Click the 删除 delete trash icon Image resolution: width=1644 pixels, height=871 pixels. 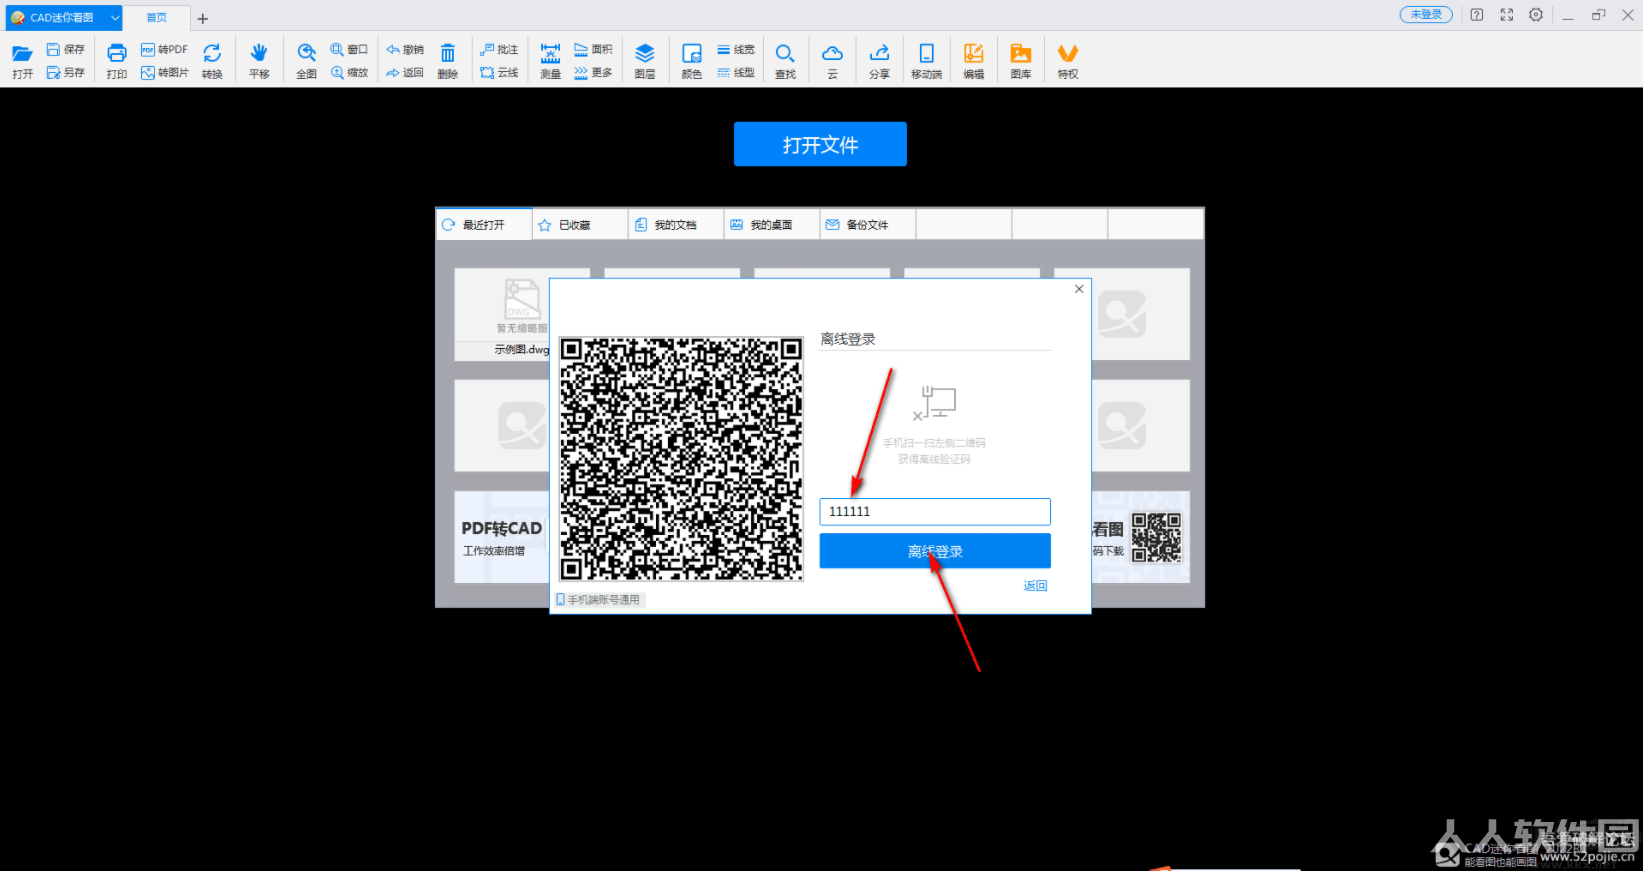point(448,61)
